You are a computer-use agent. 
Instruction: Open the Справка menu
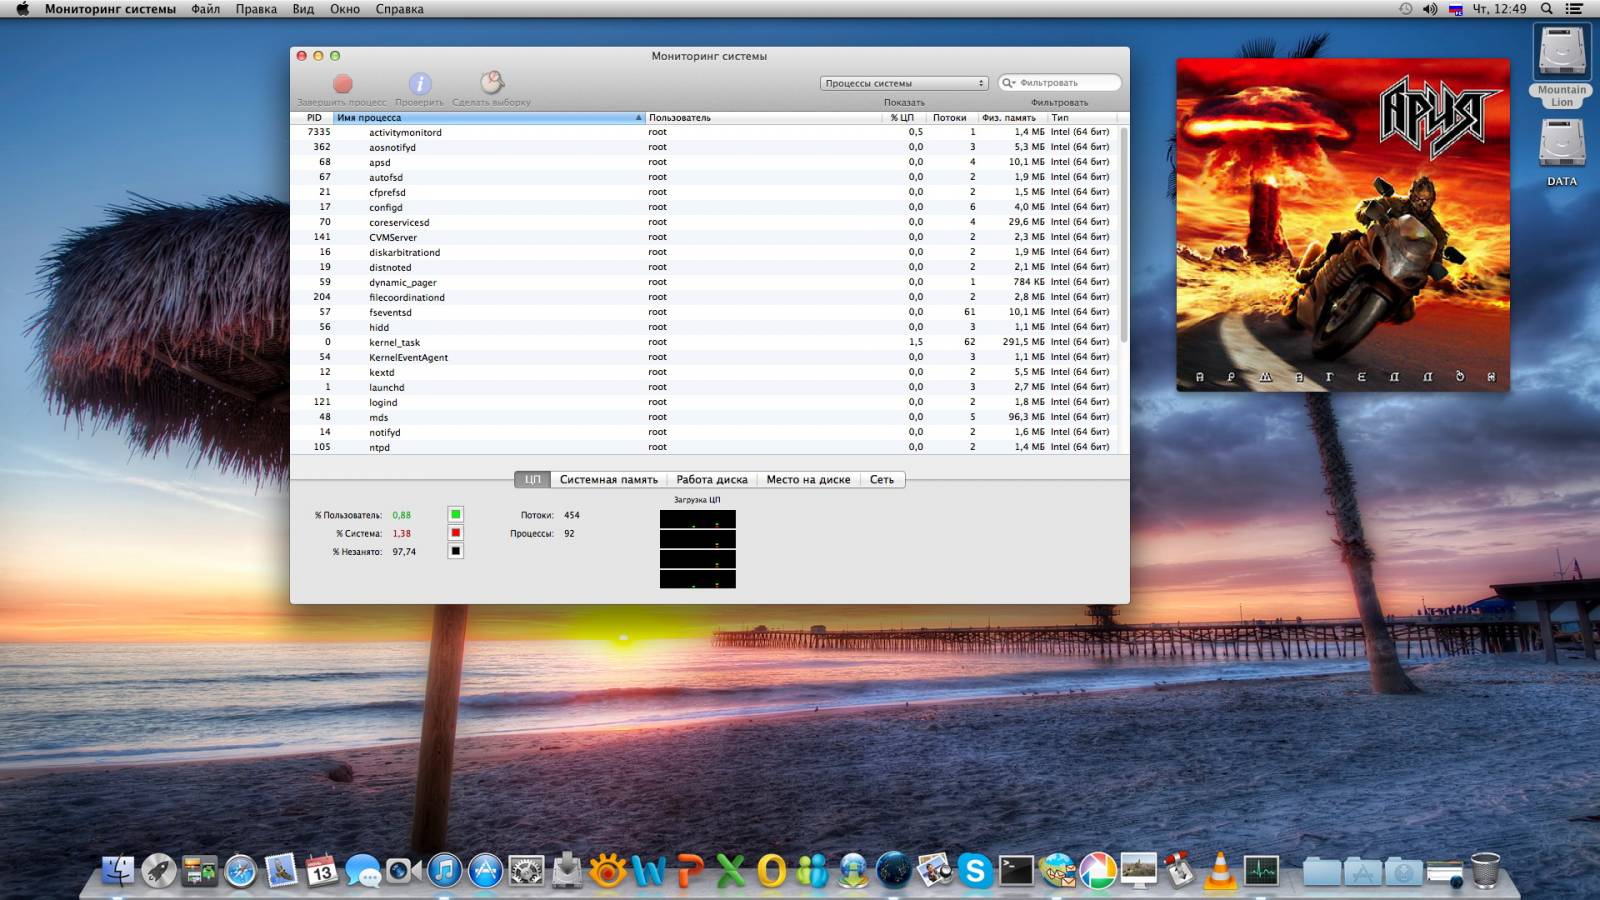[x=399, y=9]
